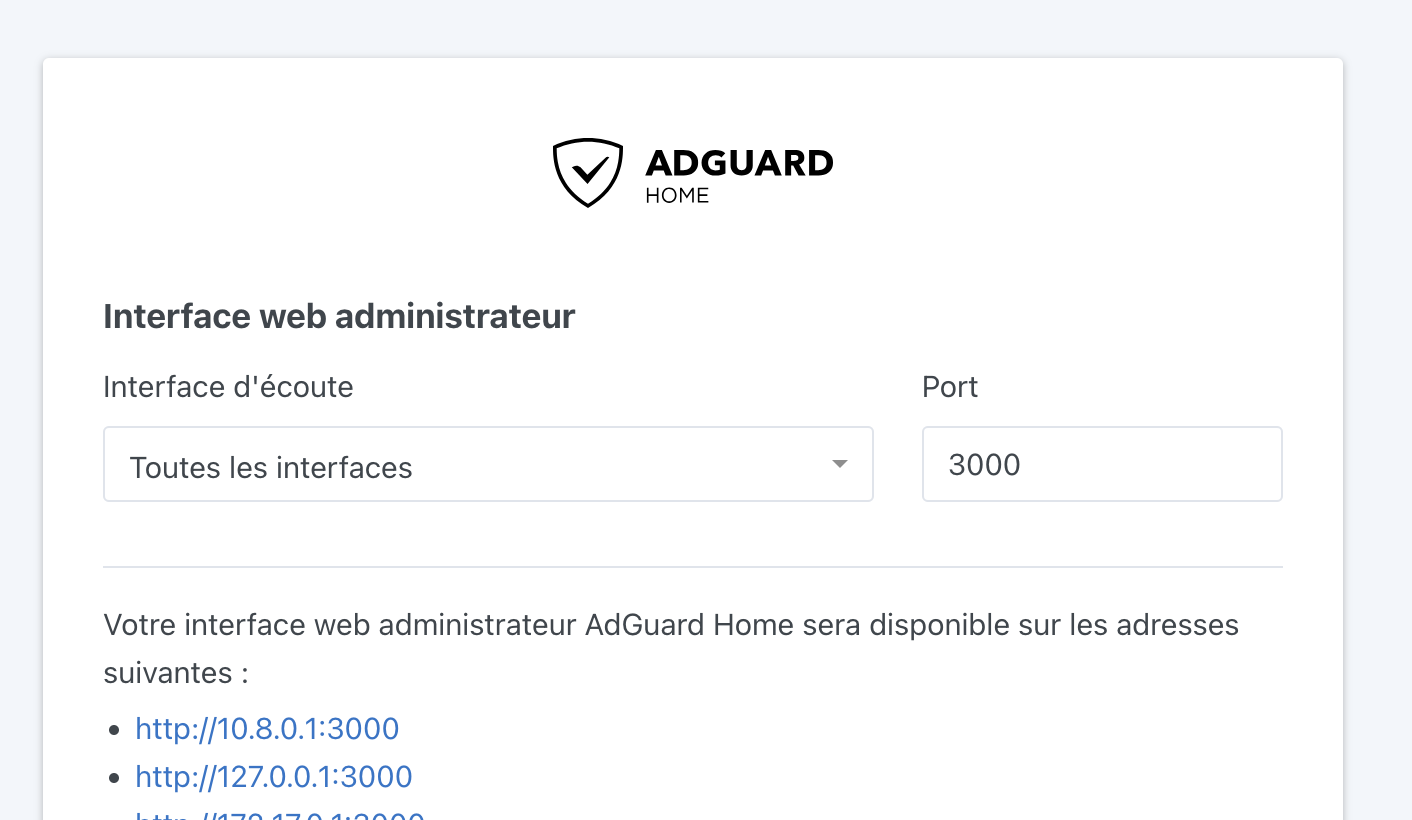Click the HOME text under the logo
This screenshot has height=820, width=1412.
pos(677,196)
